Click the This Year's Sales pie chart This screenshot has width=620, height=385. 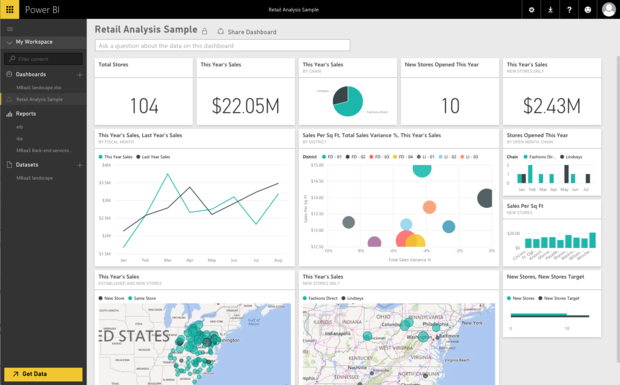pyautogui.click(x=348, y=101)
